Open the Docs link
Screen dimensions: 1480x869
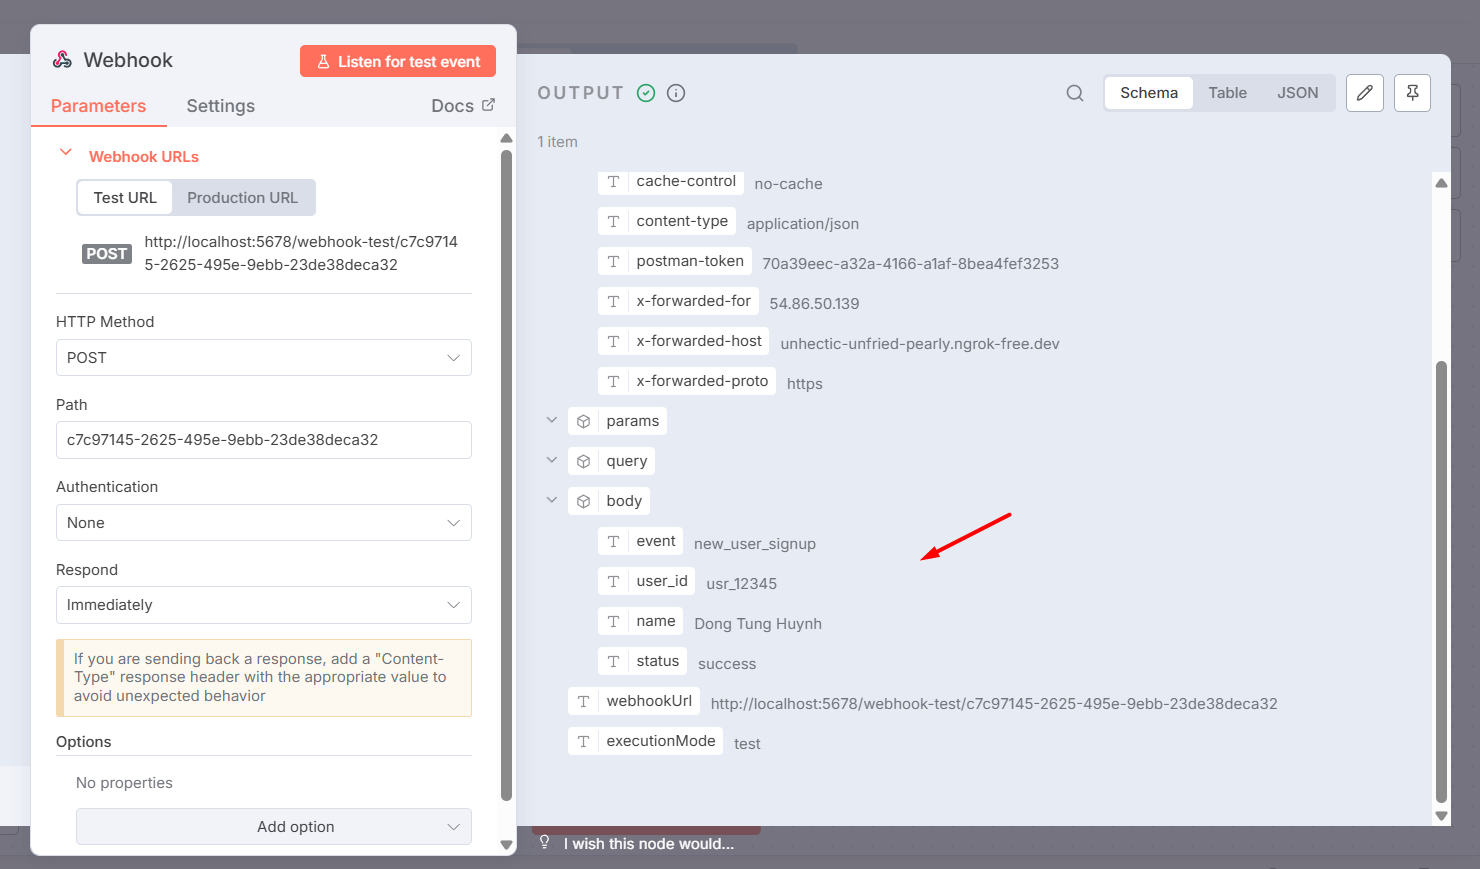coord(462,106)
